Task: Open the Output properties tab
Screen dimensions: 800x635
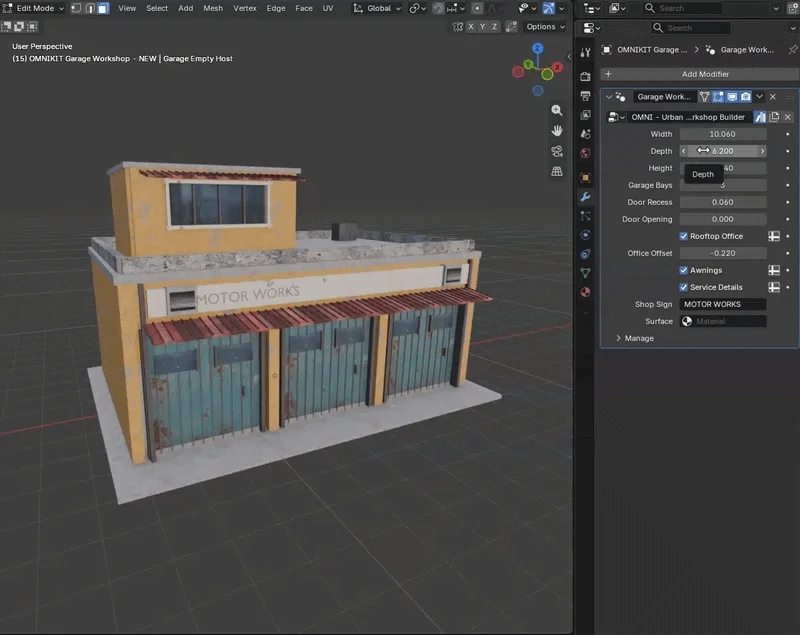Action: click(585, 95)
